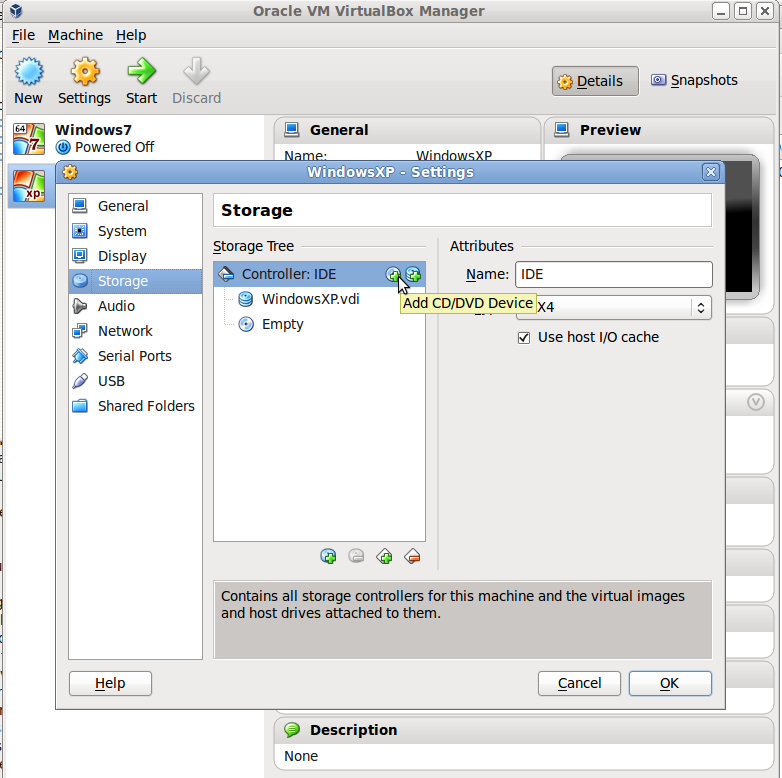This screenshot has height=778, width=782.
Task: Open Settings from the main toolbar
Action: coord(84,80)
